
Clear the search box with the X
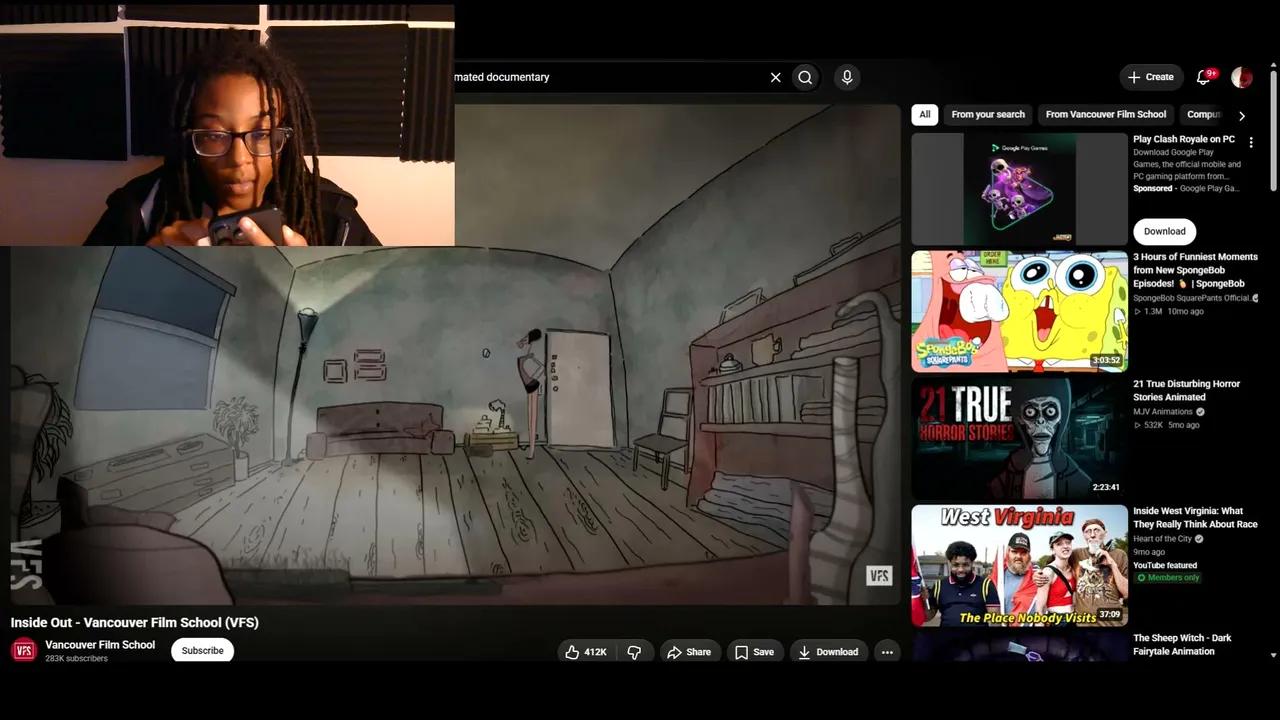775,77
